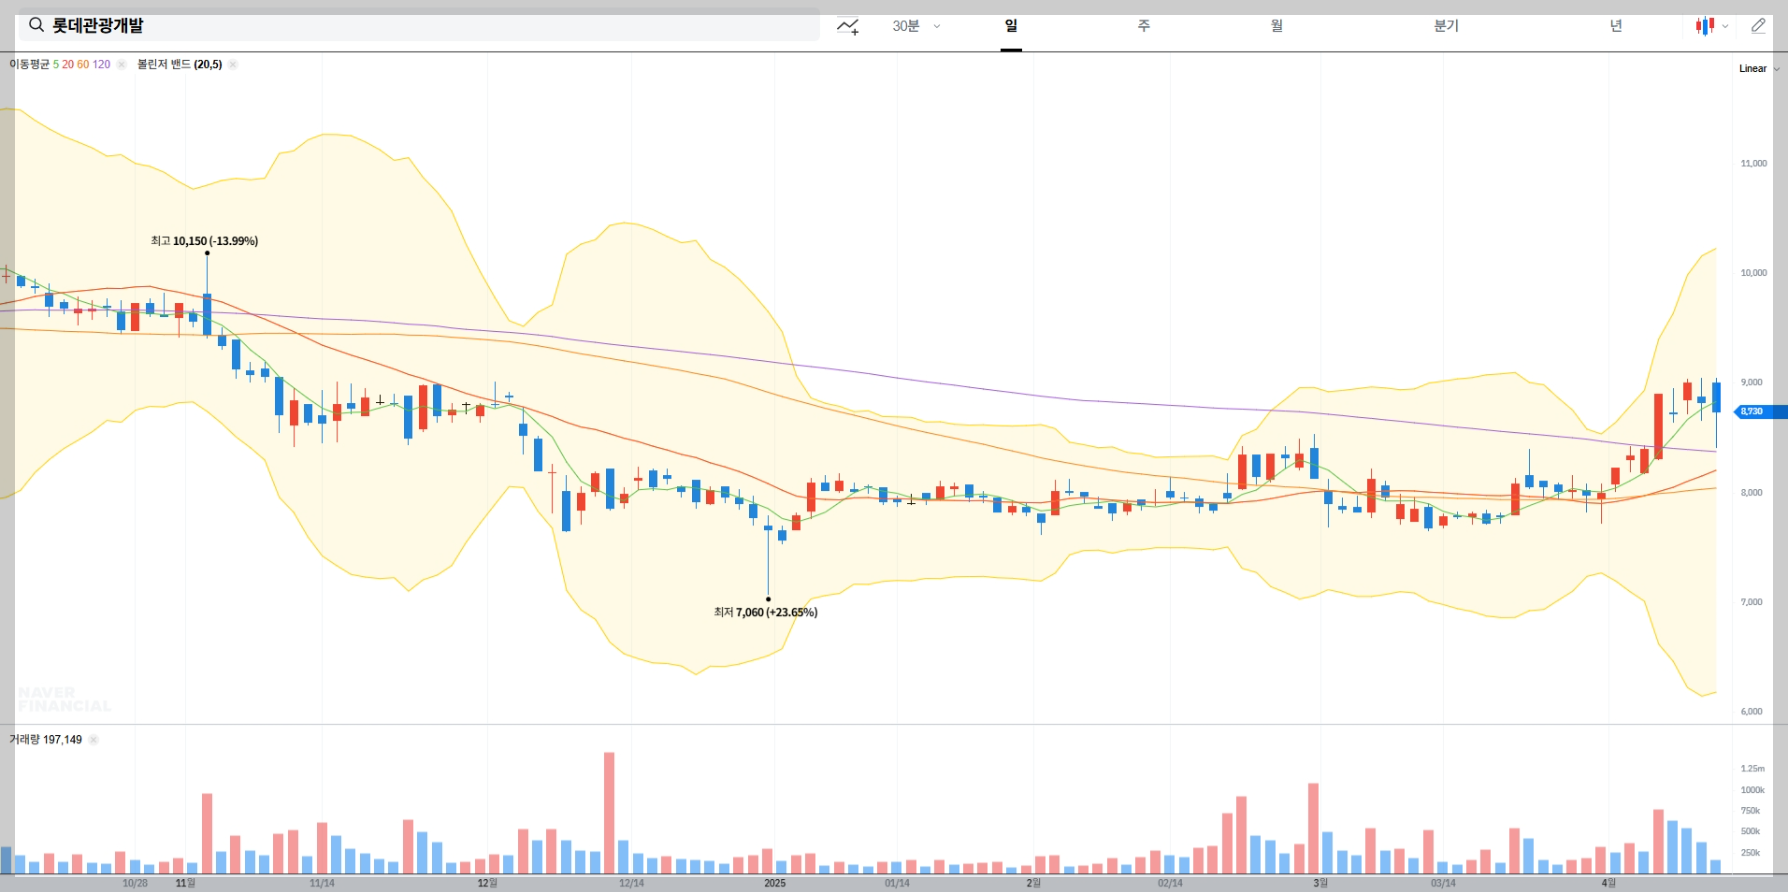The height and width of the screenshot is (892, 1788).
Task: Click the 12/14 date axis label
Action: [x=631, y=883]
